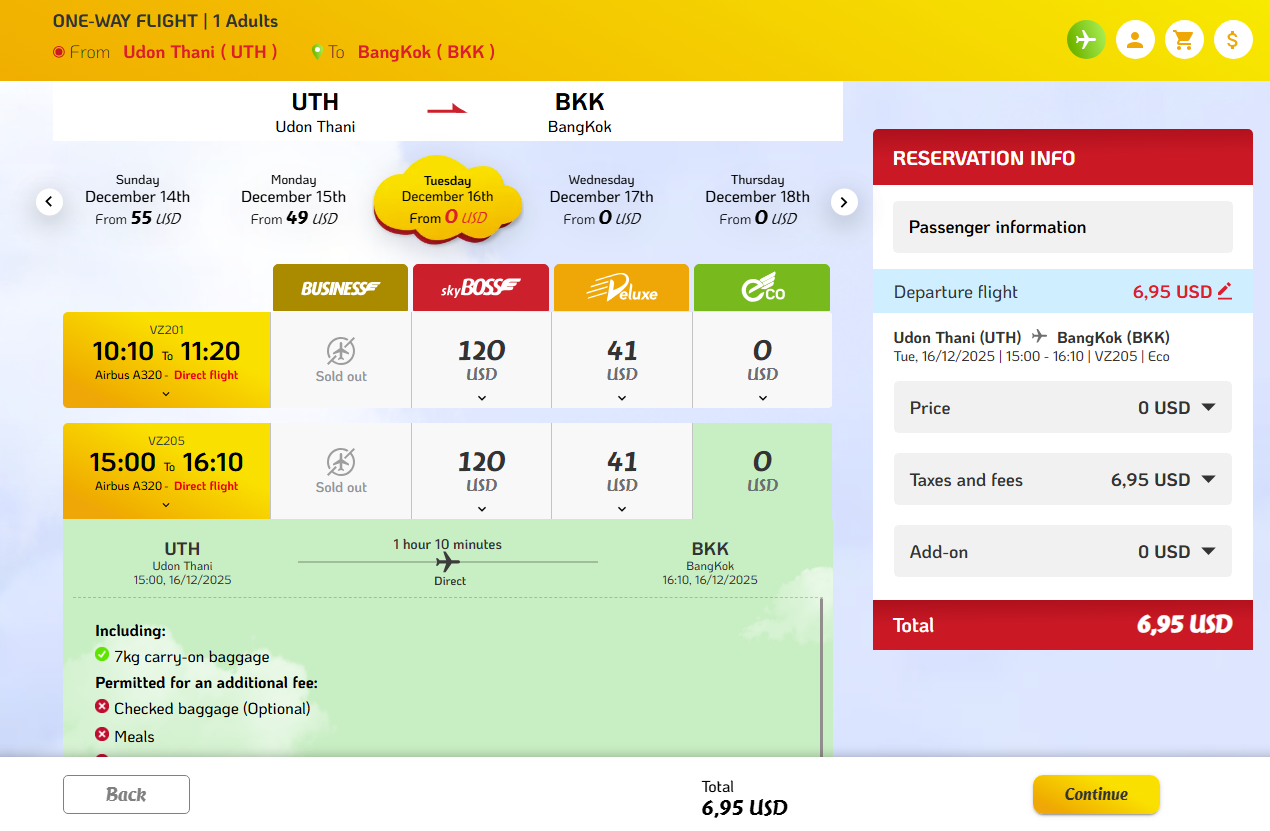Click sold out plane icon for VZ201
Screen dimensions: 1270x831
tap(341, 351)
